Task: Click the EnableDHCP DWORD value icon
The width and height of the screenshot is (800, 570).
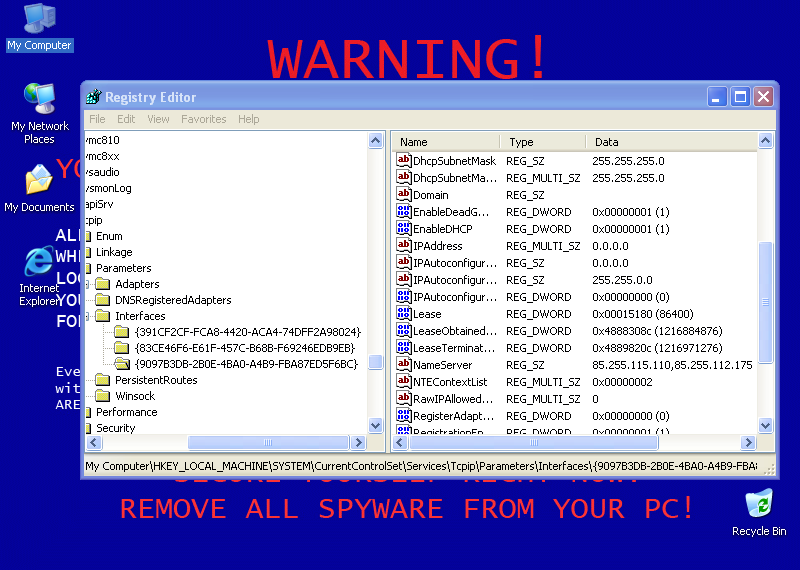Action: point(404,229)
